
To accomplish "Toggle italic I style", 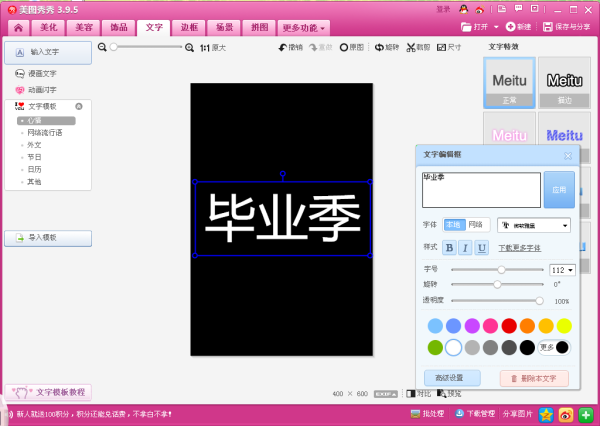I will coord(465,248).
